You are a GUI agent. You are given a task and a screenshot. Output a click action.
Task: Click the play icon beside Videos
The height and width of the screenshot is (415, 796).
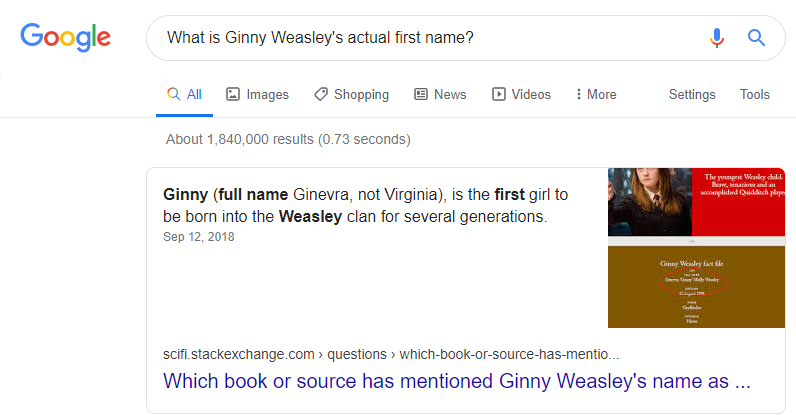(x=498, y=94)
